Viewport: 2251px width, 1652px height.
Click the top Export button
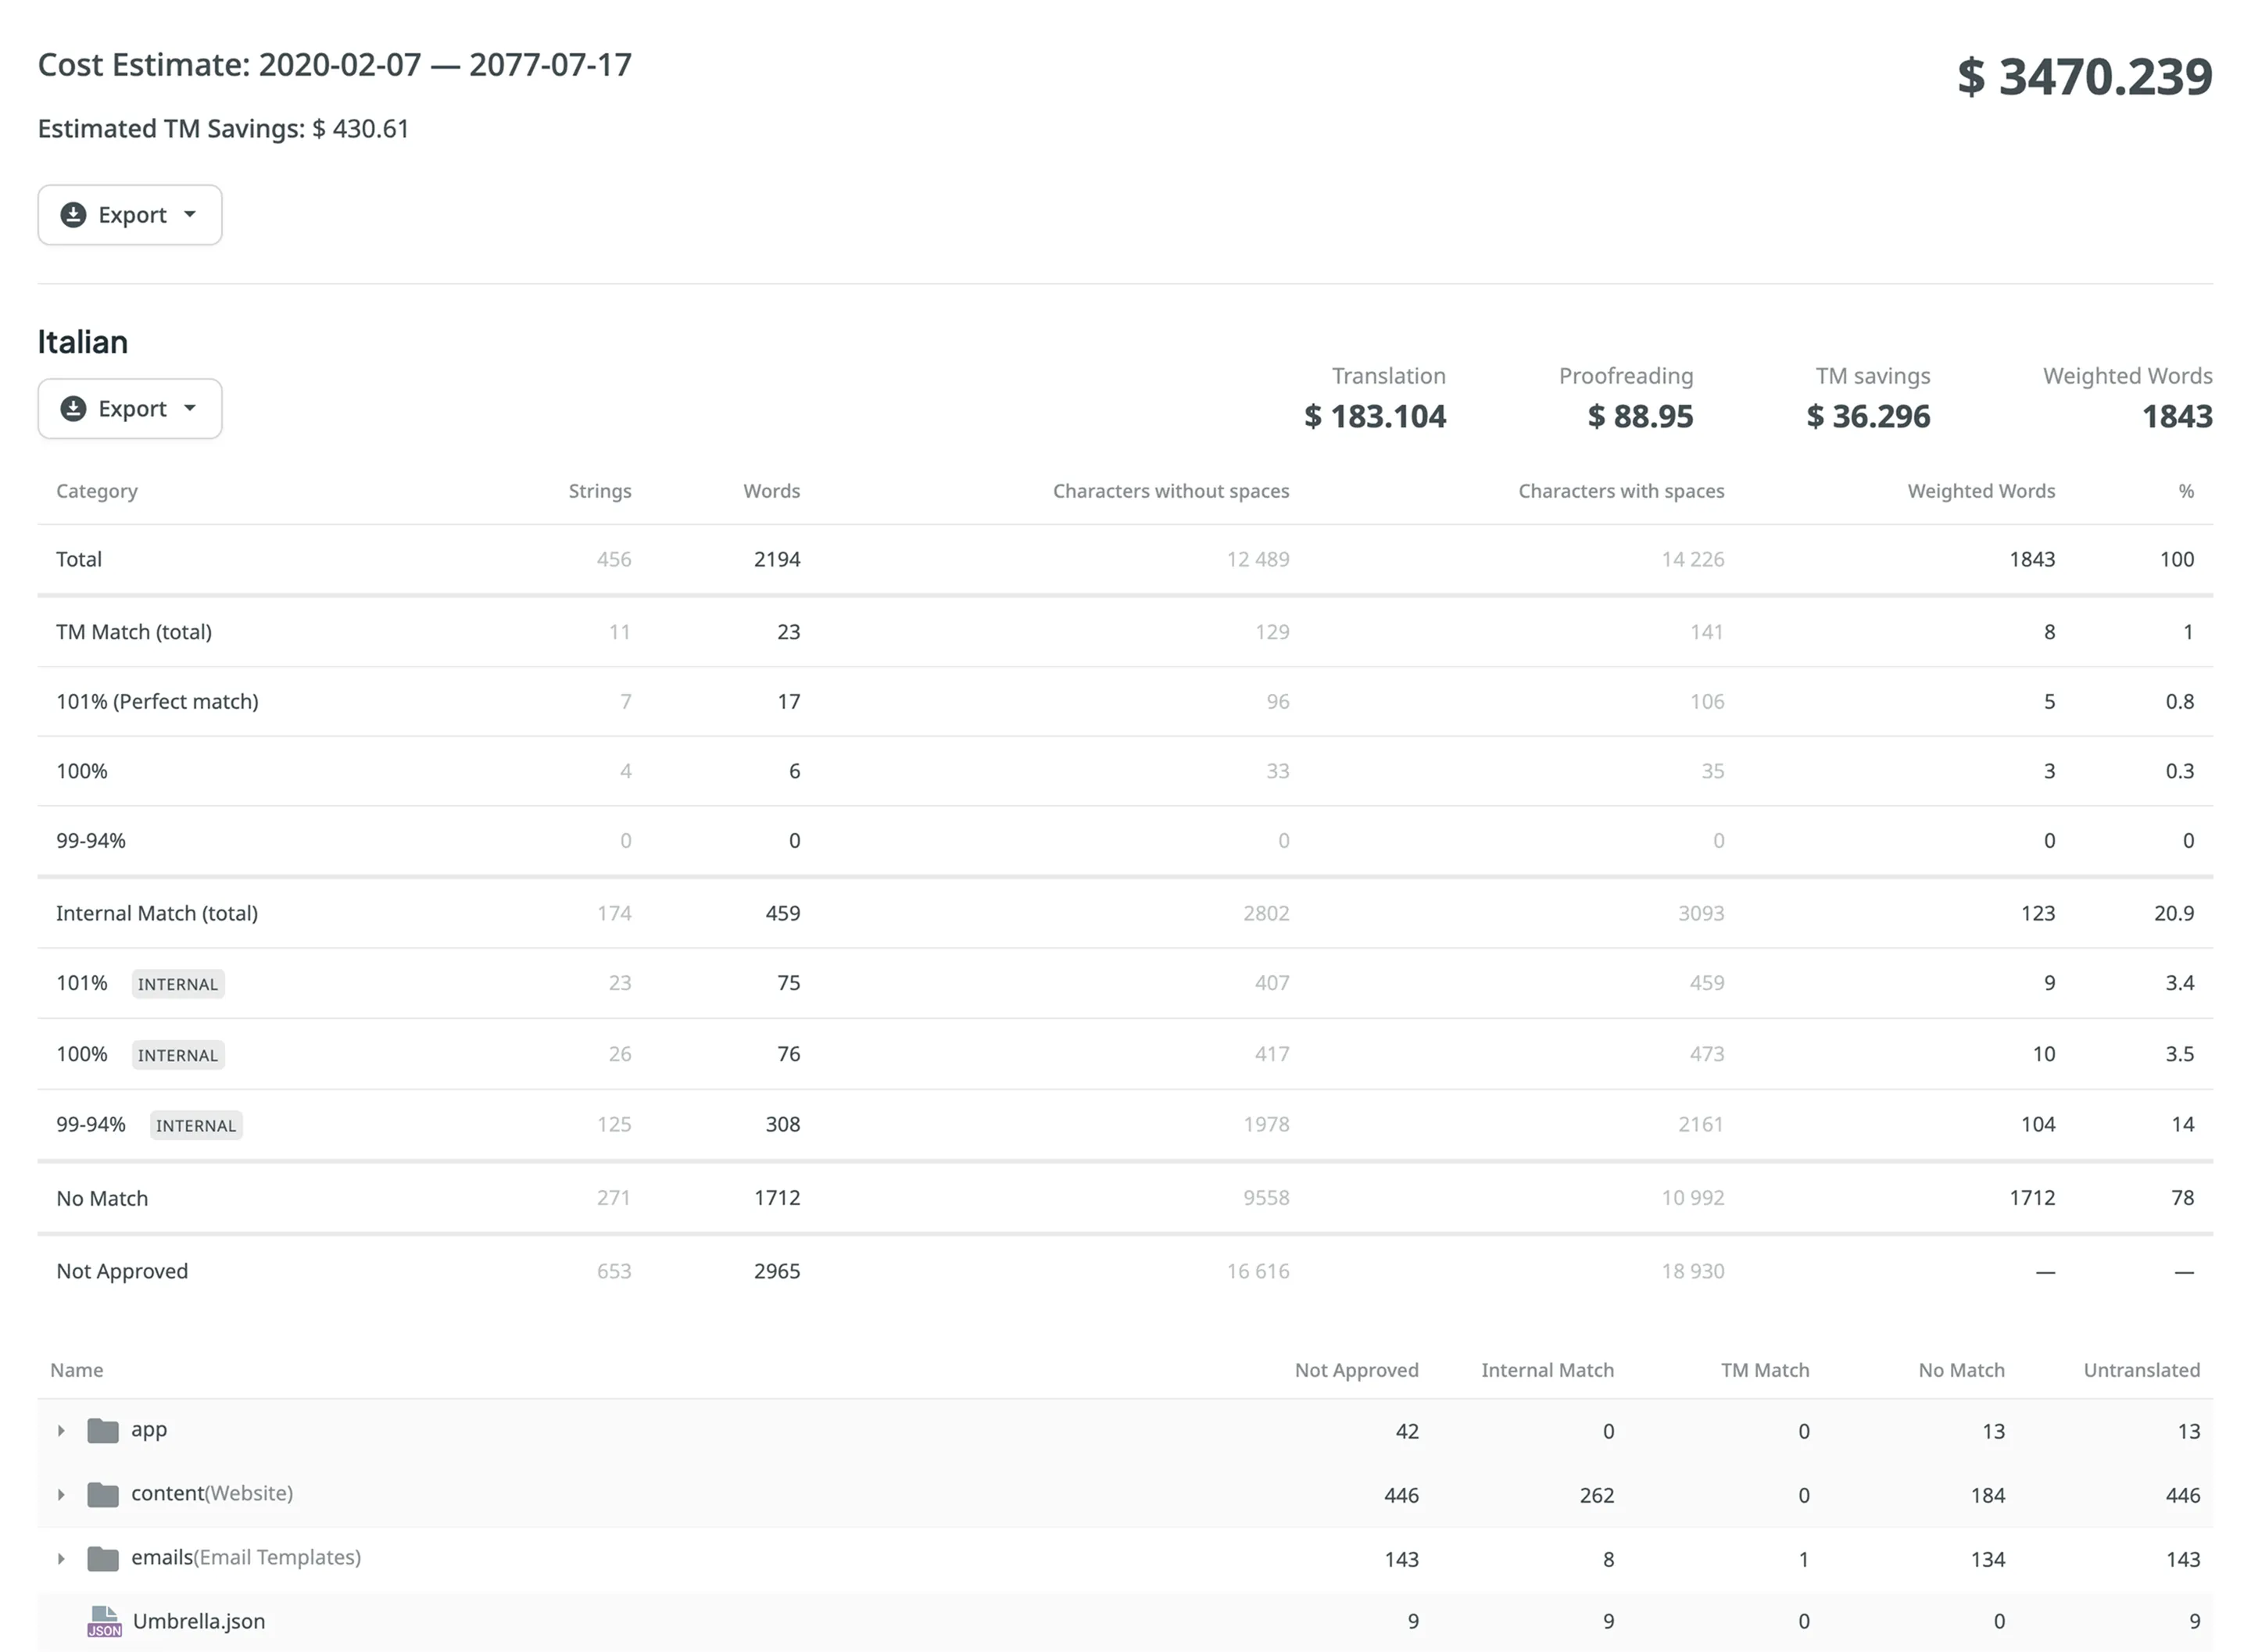(x=129, y=214)
